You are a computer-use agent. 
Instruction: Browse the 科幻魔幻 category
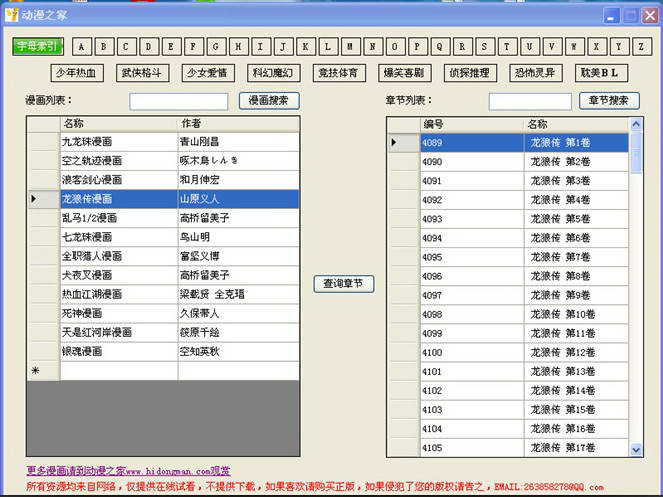[274, 73]
